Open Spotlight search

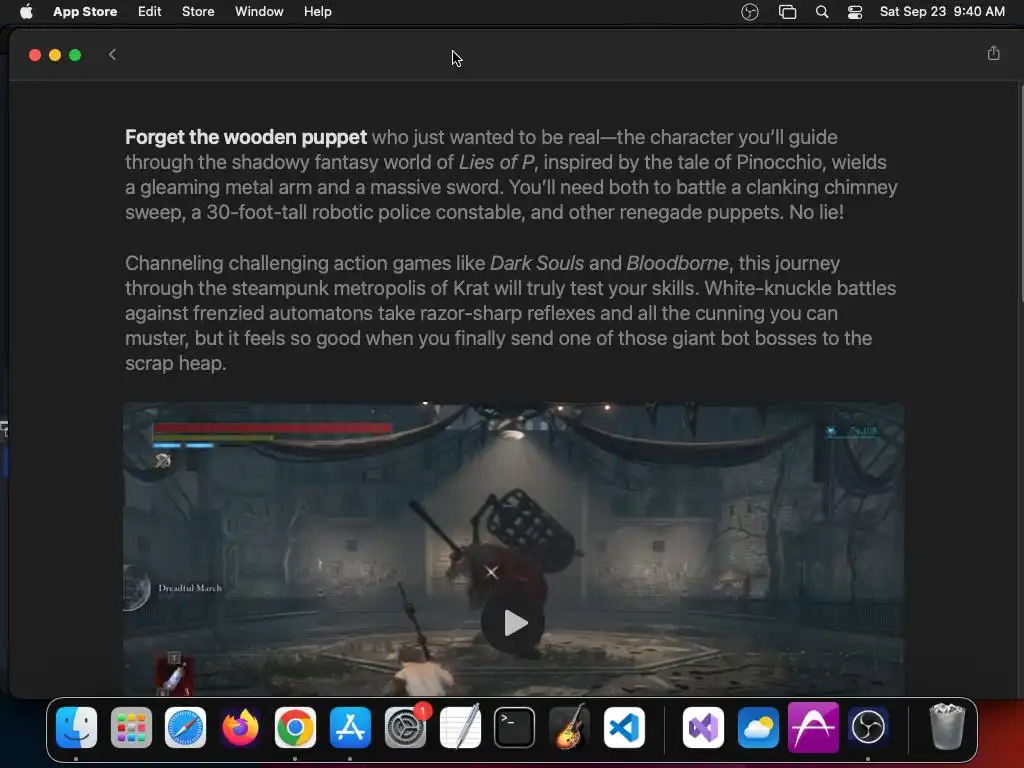click(822, 12)
